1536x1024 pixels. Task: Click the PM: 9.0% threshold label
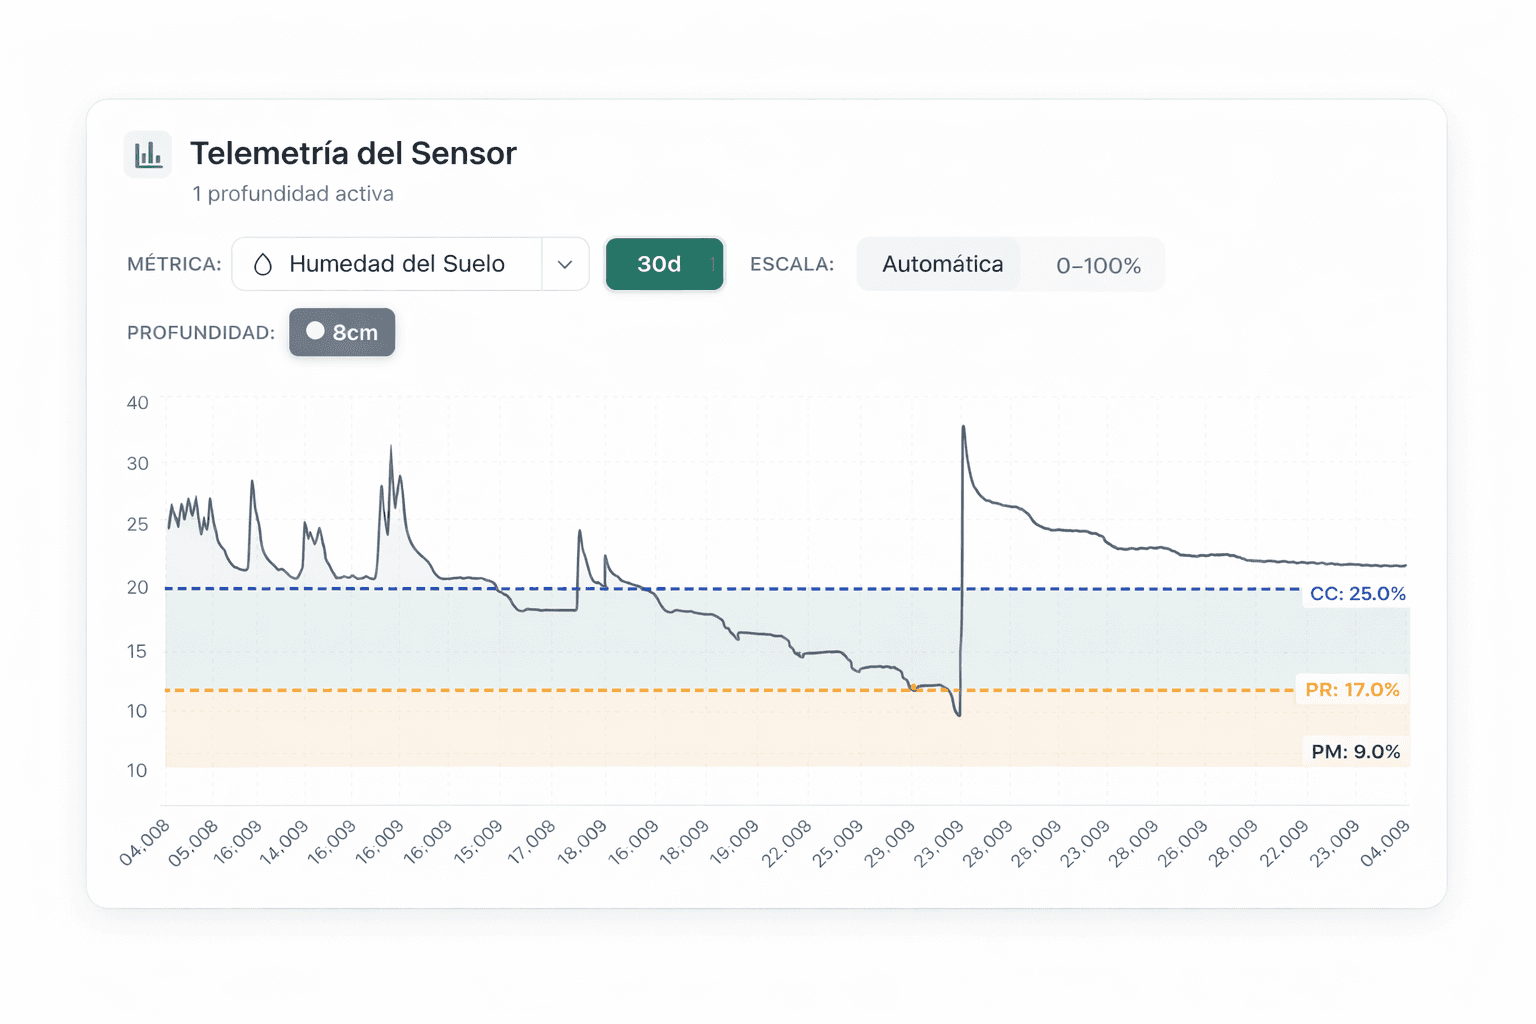(x=1355, y=751)
